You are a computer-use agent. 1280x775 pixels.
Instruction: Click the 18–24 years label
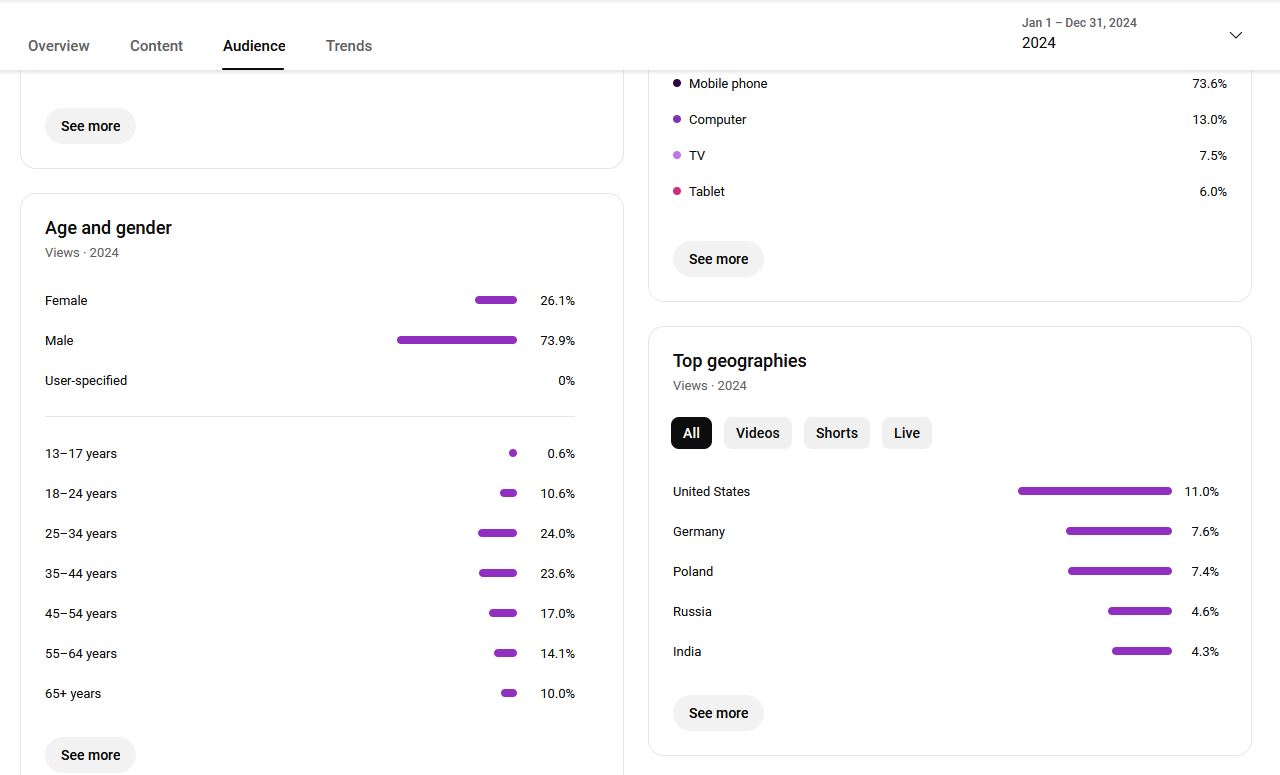click(x=81, y=494)
